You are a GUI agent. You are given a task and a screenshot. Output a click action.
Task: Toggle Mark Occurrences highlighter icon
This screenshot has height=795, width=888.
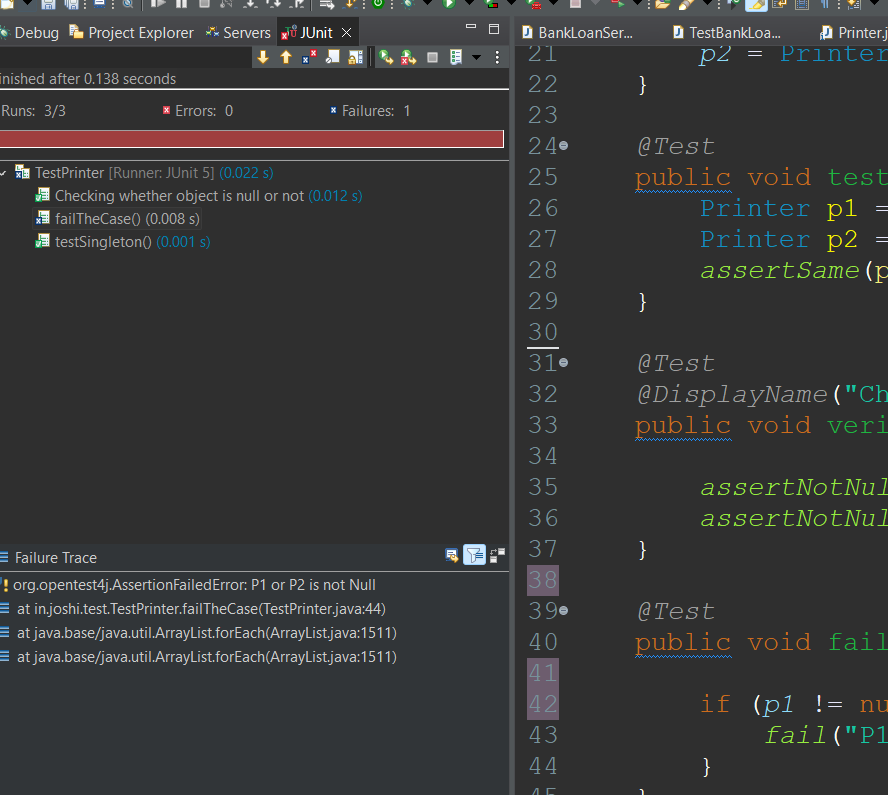pos(756,4)
